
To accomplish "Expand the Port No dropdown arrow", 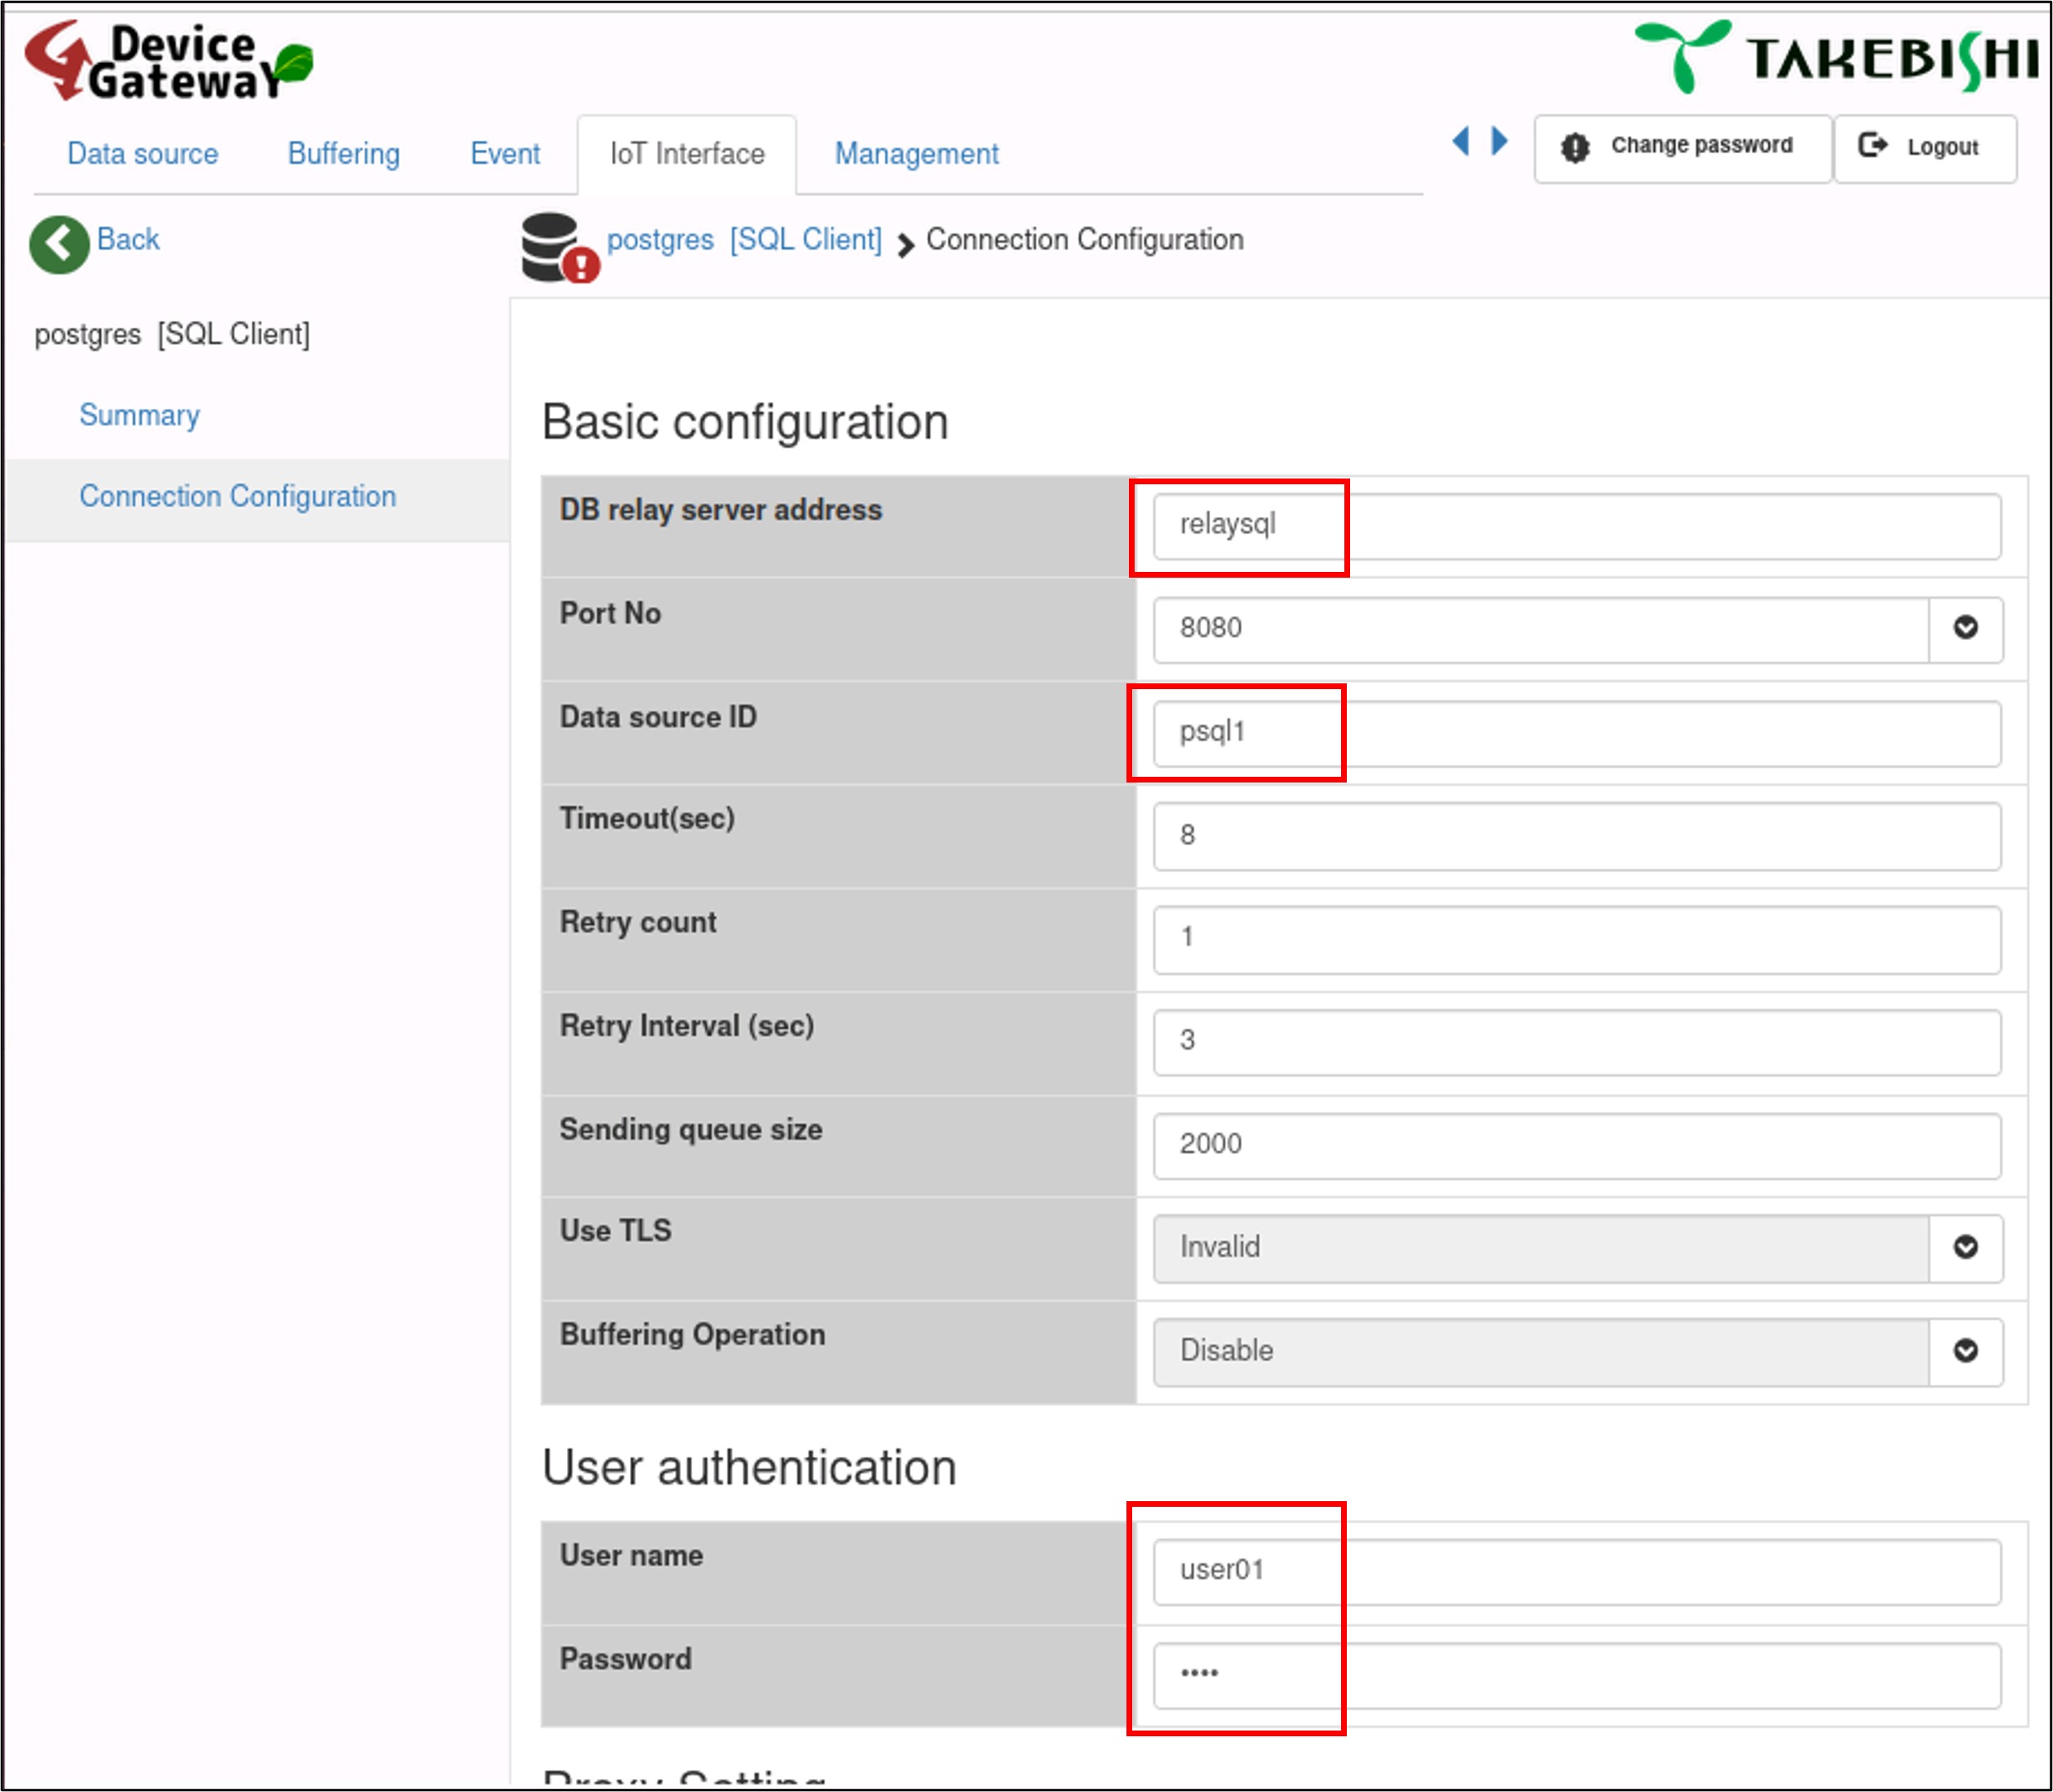I will (1964, 628).
